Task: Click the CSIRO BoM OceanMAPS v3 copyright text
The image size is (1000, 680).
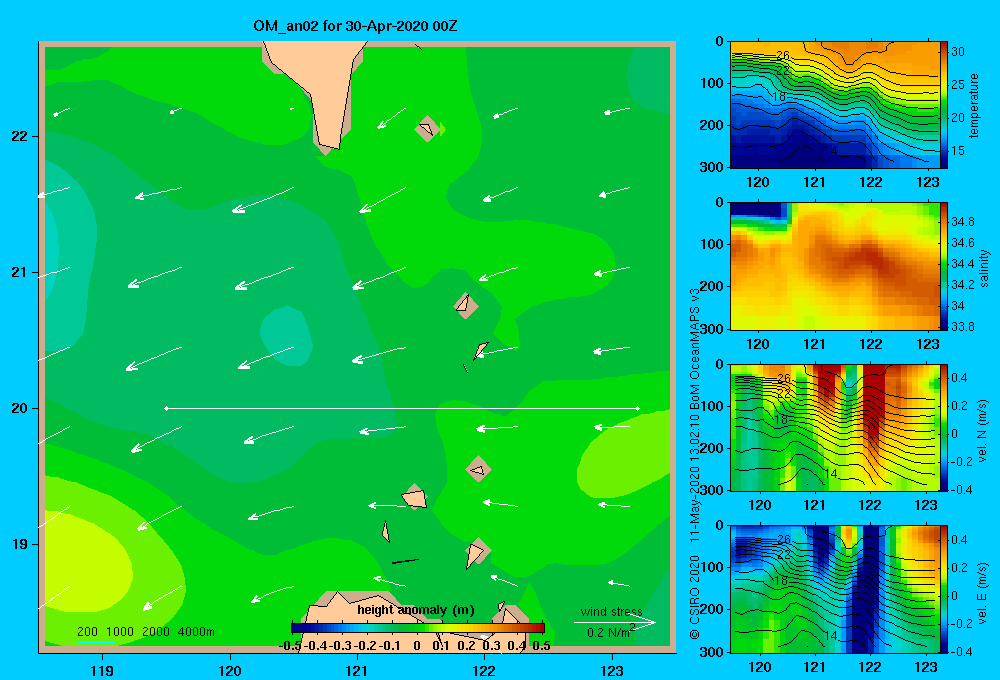Action: coord(695,462)
